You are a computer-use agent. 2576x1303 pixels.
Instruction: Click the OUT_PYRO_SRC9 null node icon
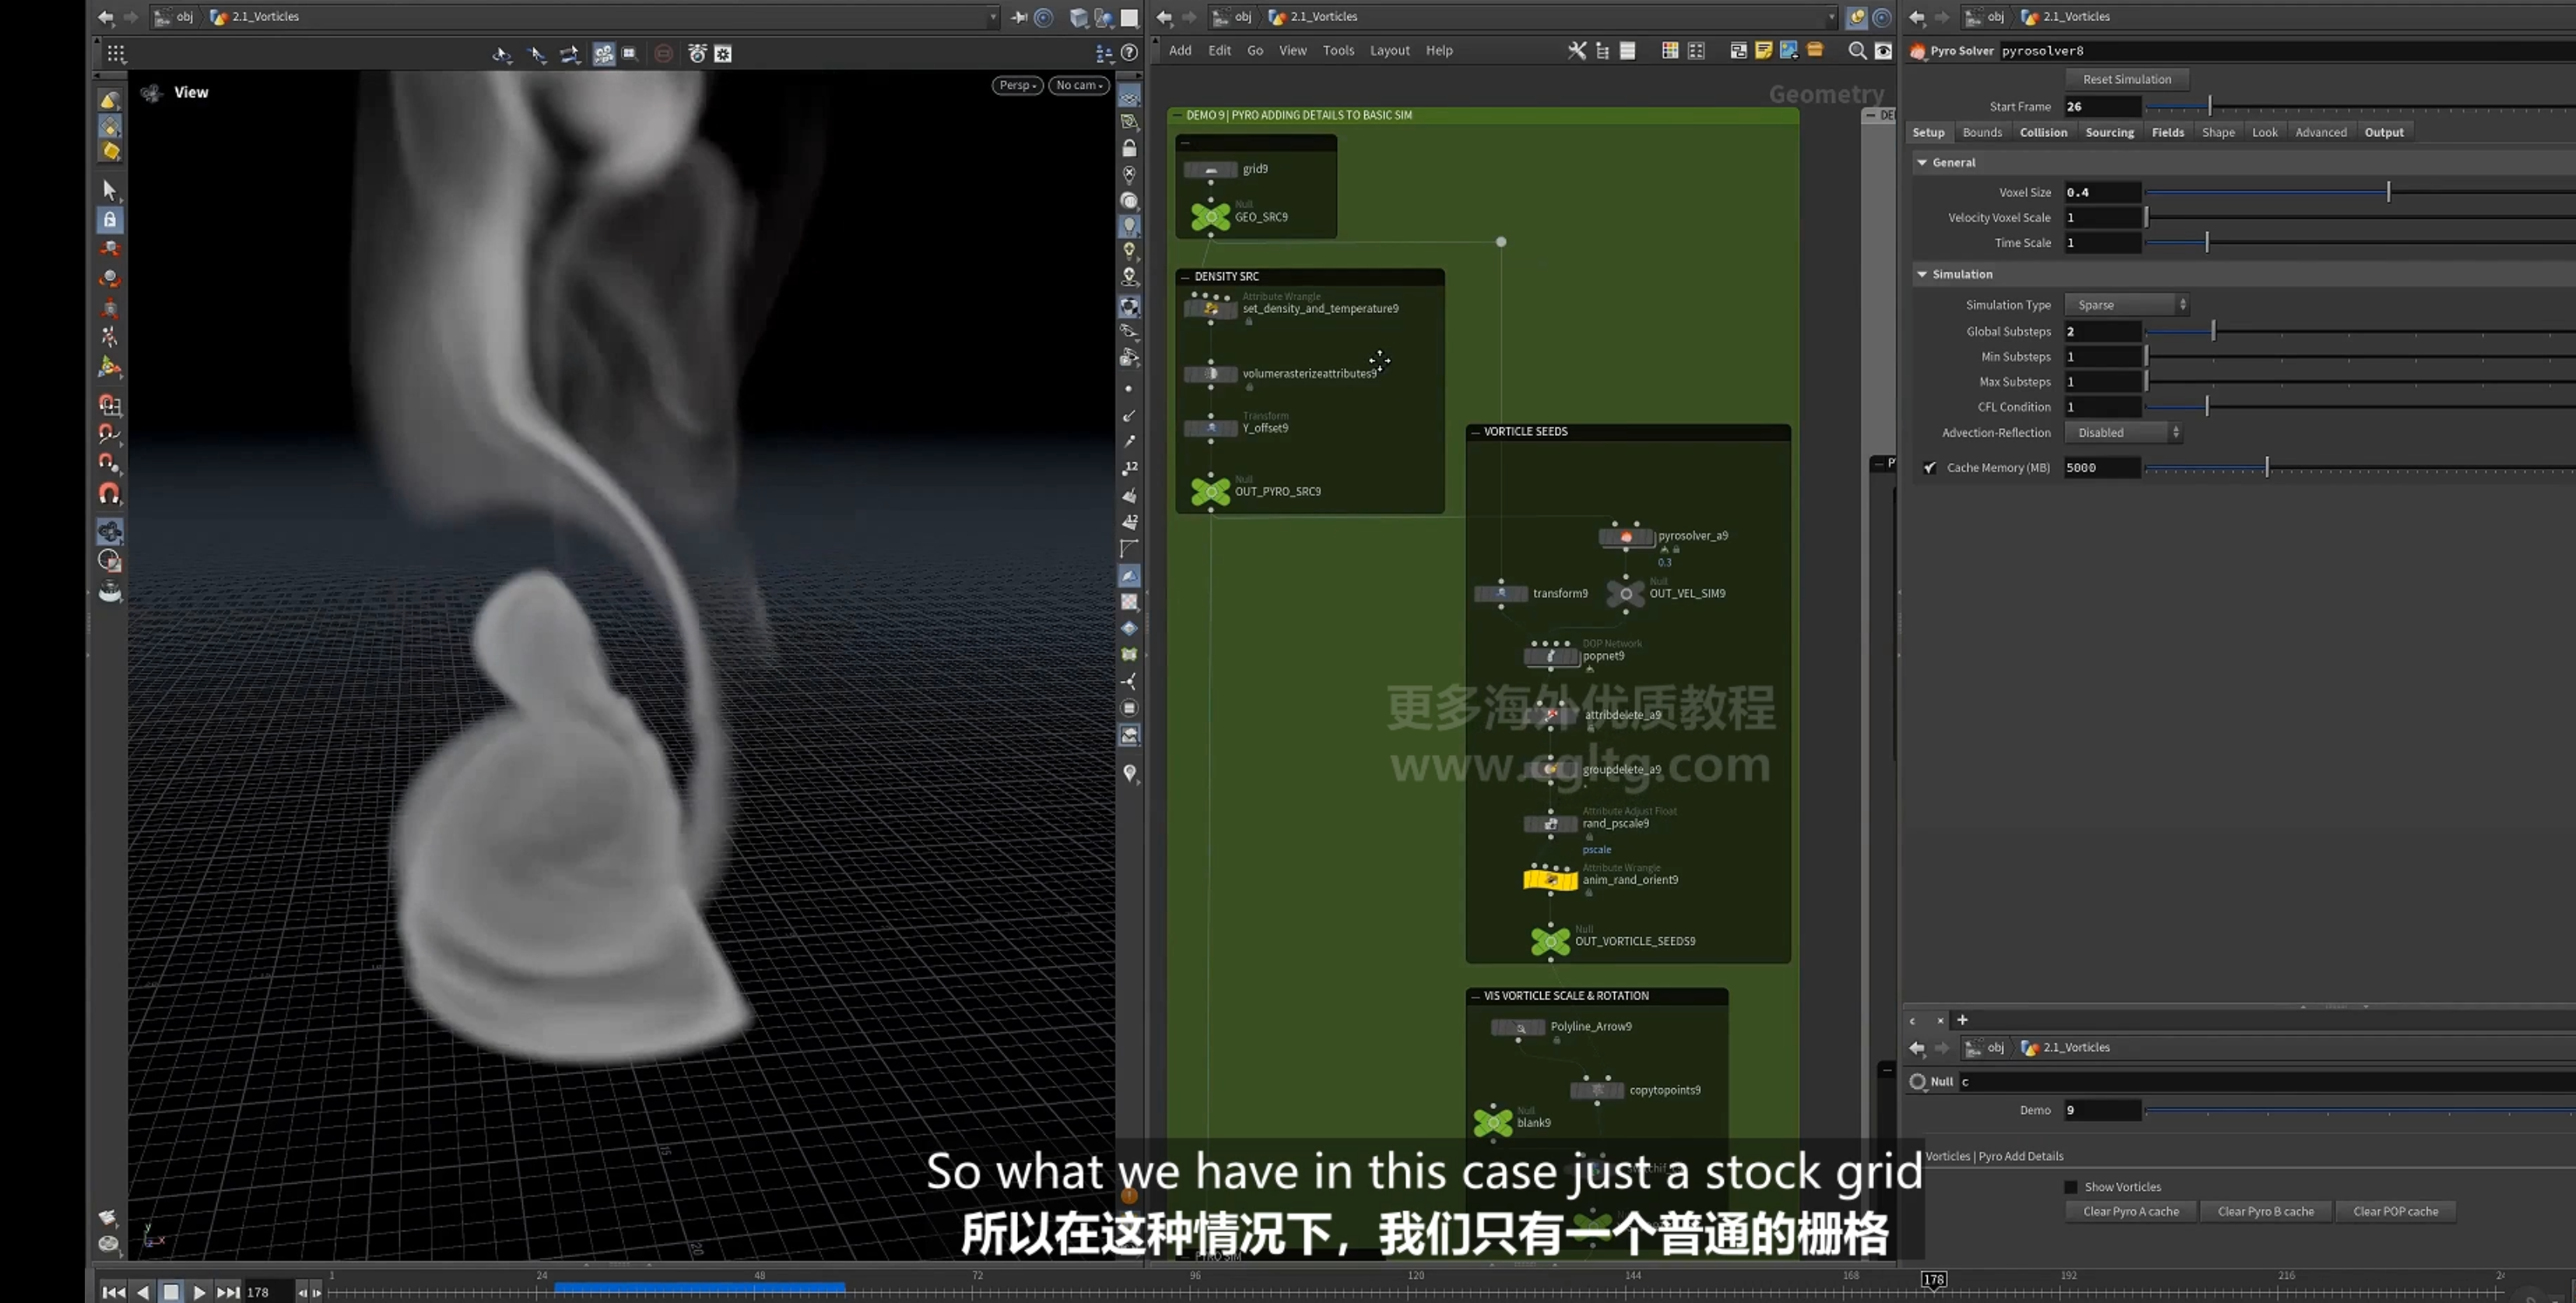[1210, 491]
